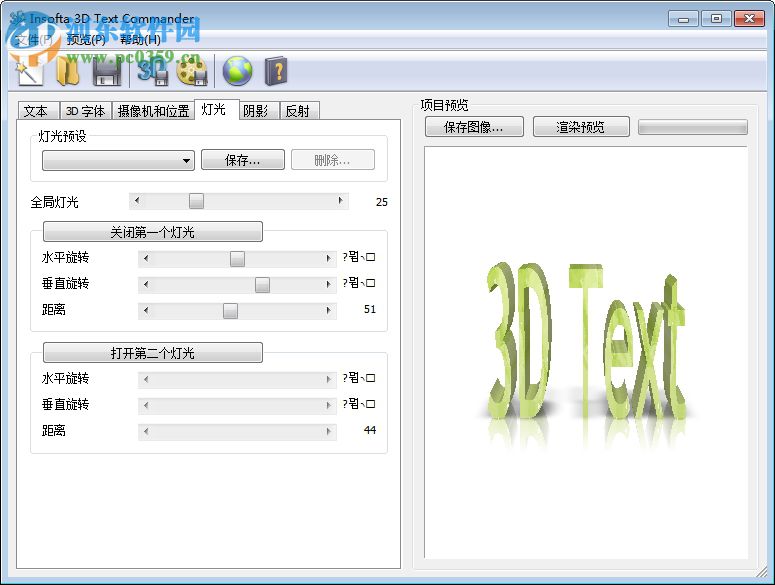Image resolution: width=775 pixels, height=585 pixels.
Task: Click the render progress bar
Action: point(693,127)
